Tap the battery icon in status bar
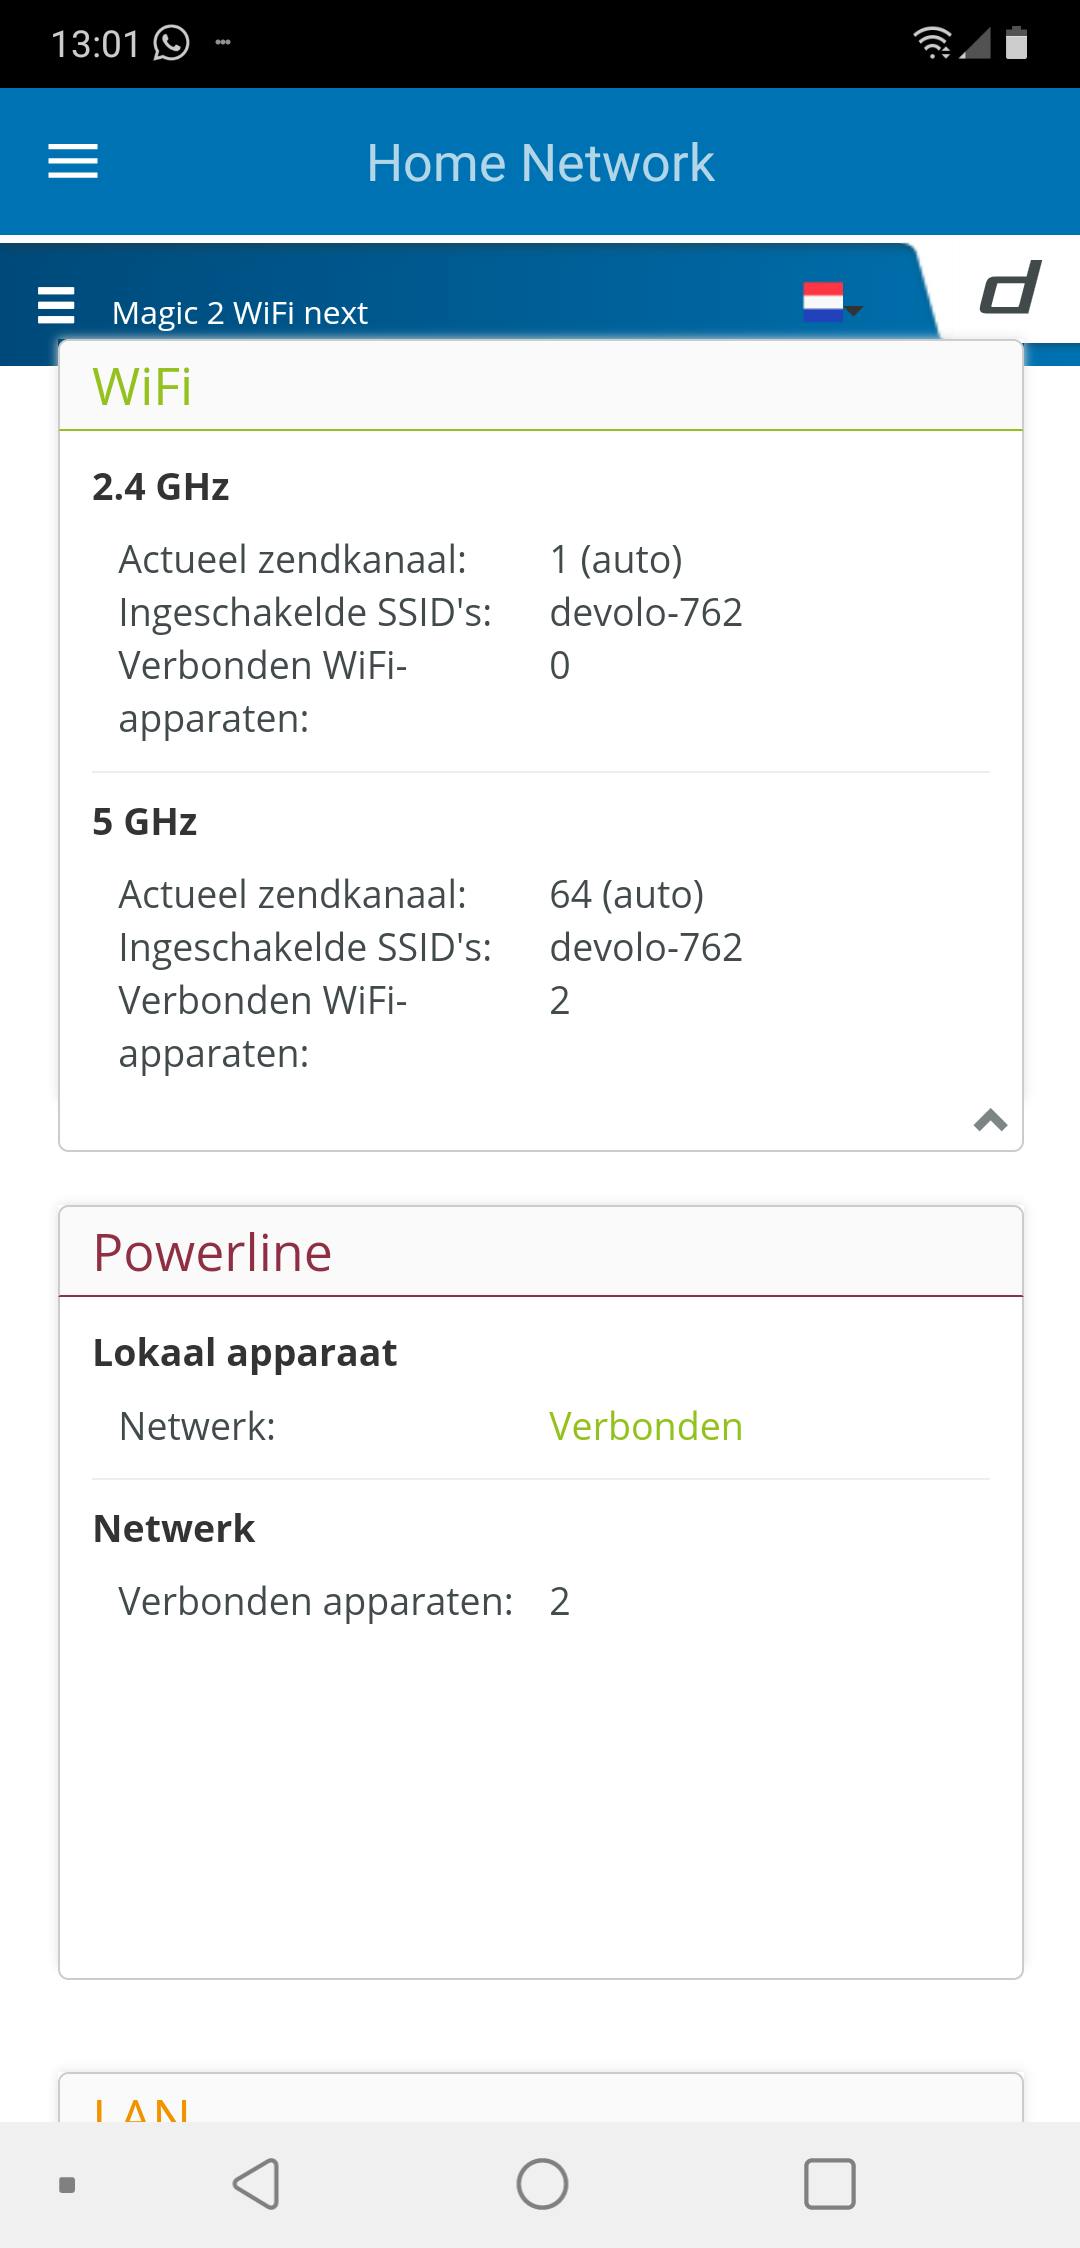Screen dimensions: 1080x2248 1016,43
